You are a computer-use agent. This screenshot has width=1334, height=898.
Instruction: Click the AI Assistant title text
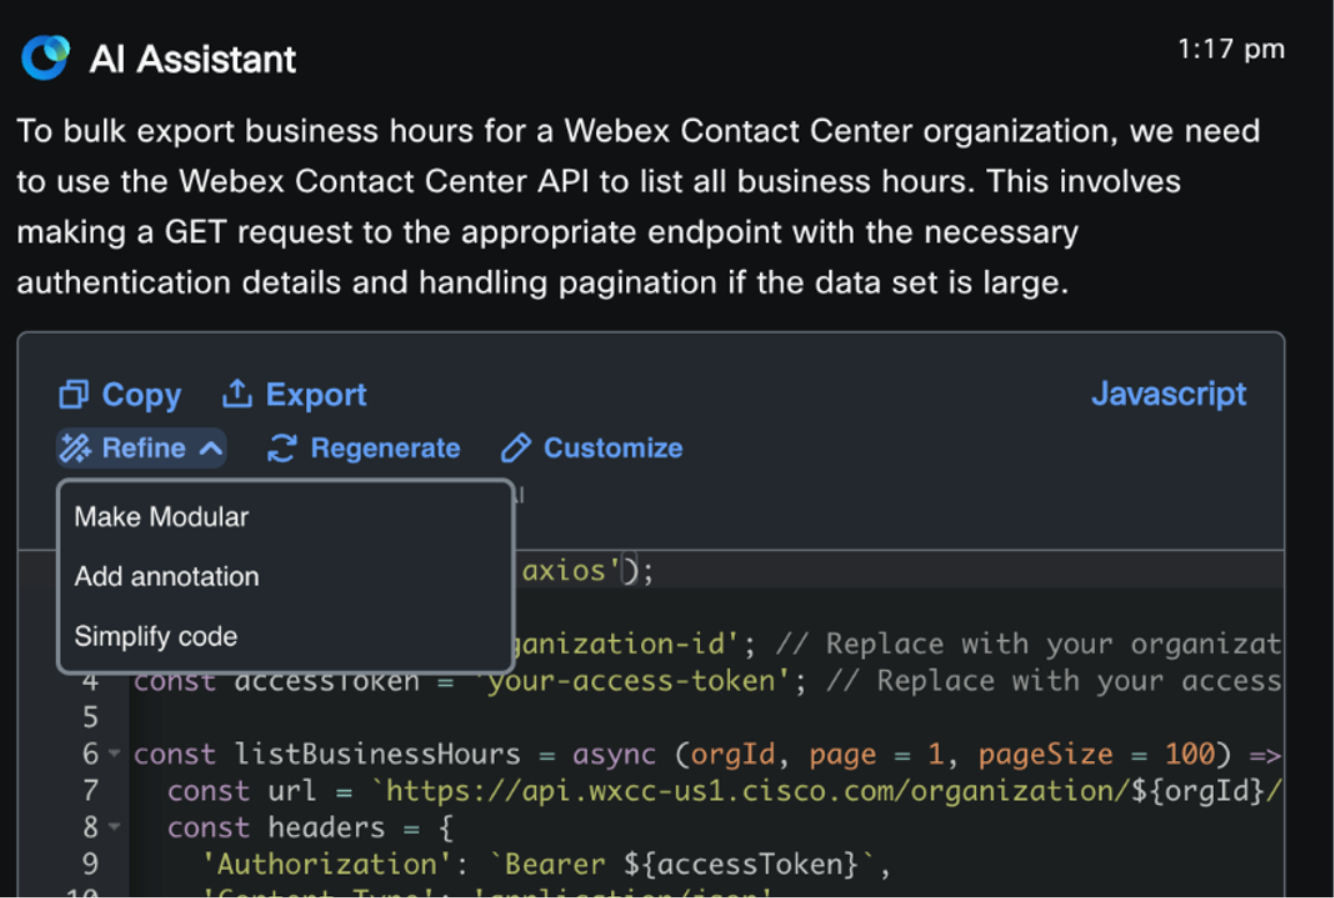193,59
